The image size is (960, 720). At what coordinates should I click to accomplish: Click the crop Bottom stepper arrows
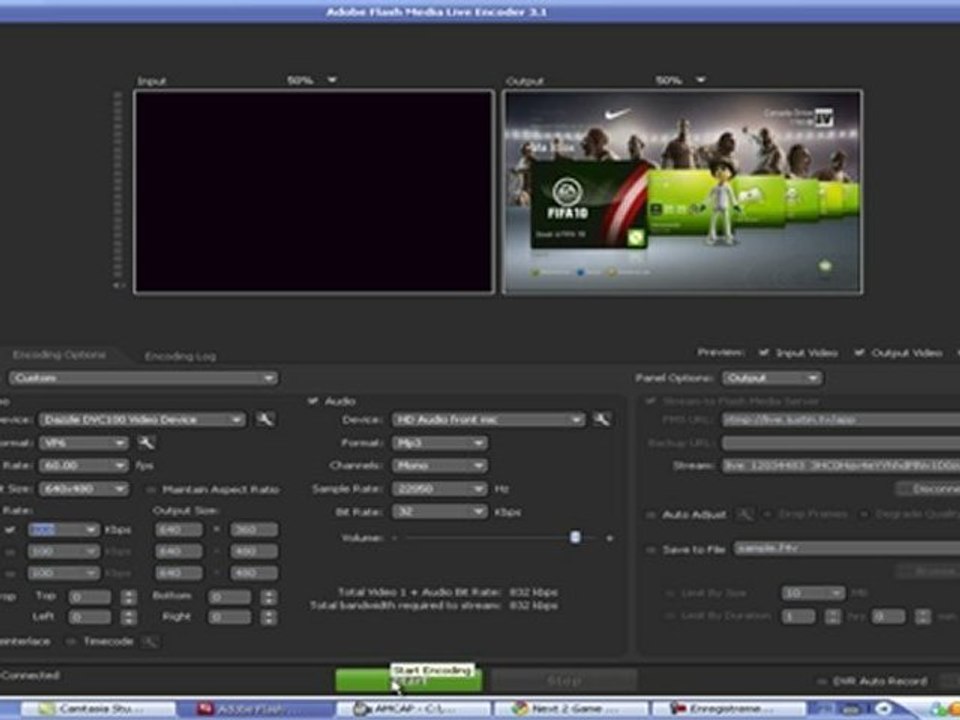(x=268, y=597)
